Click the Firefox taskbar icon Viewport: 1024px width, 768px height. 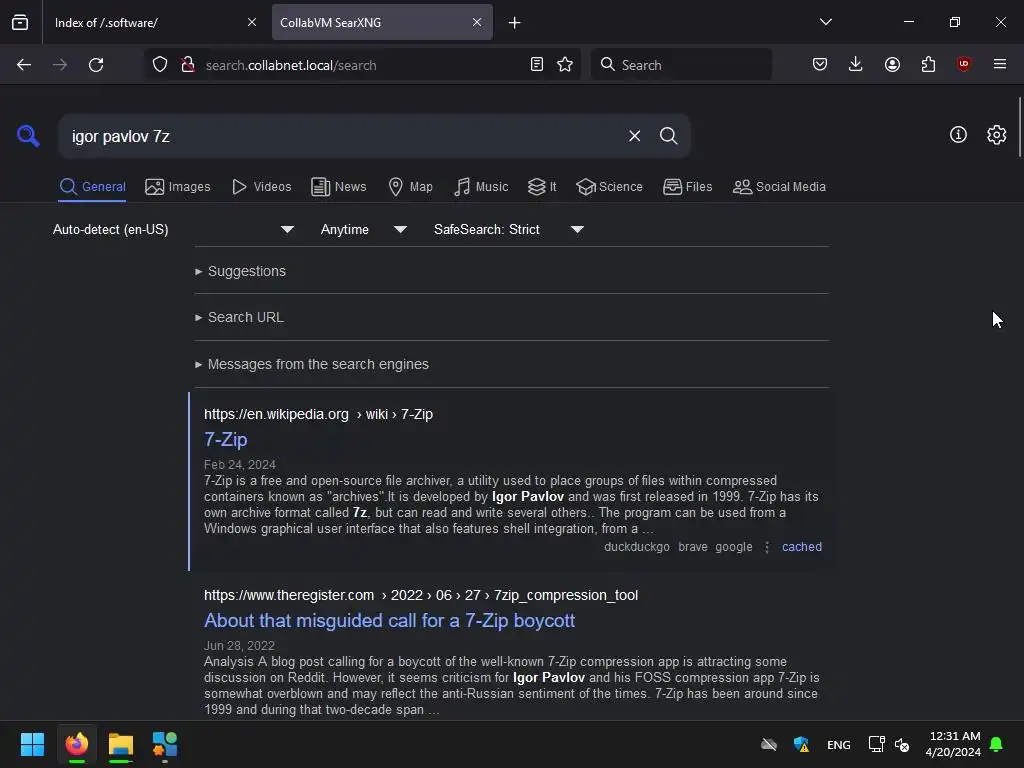coord(77,744)
